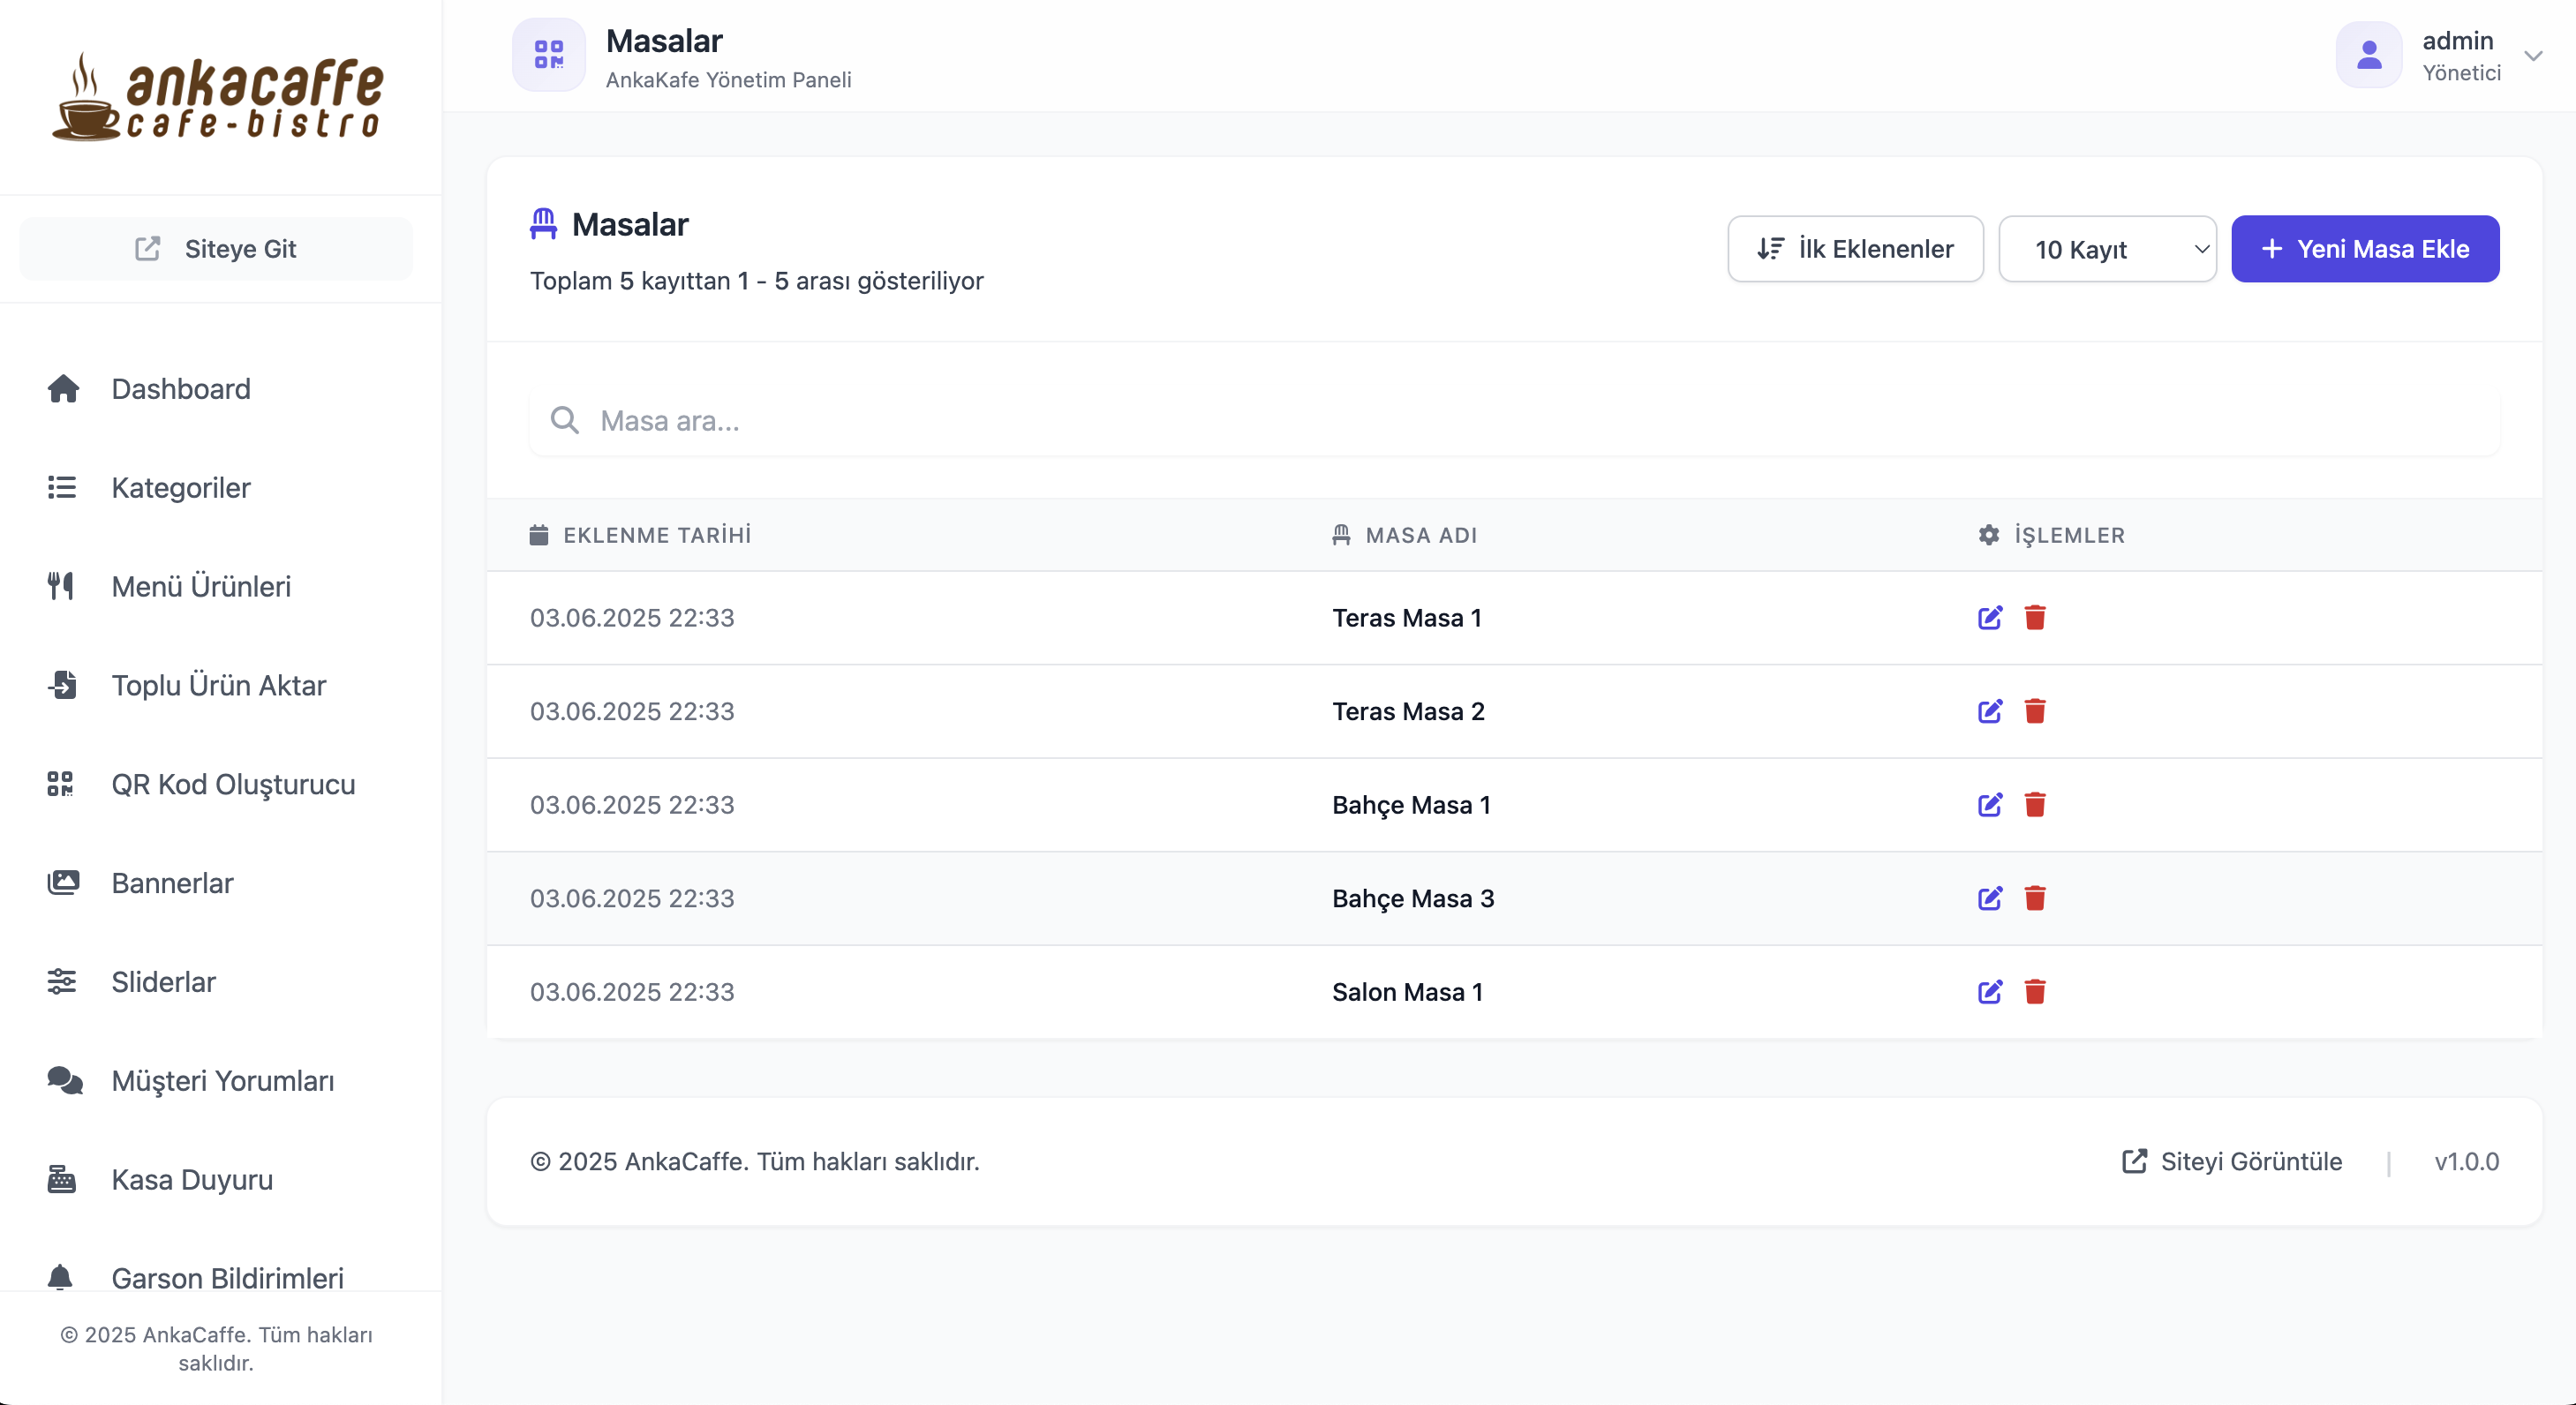Image resolution: width=2576 pixels, height=1405 pixels.
Task: Select the Salon Masa 1 name cell
Action: point(1407,992)
